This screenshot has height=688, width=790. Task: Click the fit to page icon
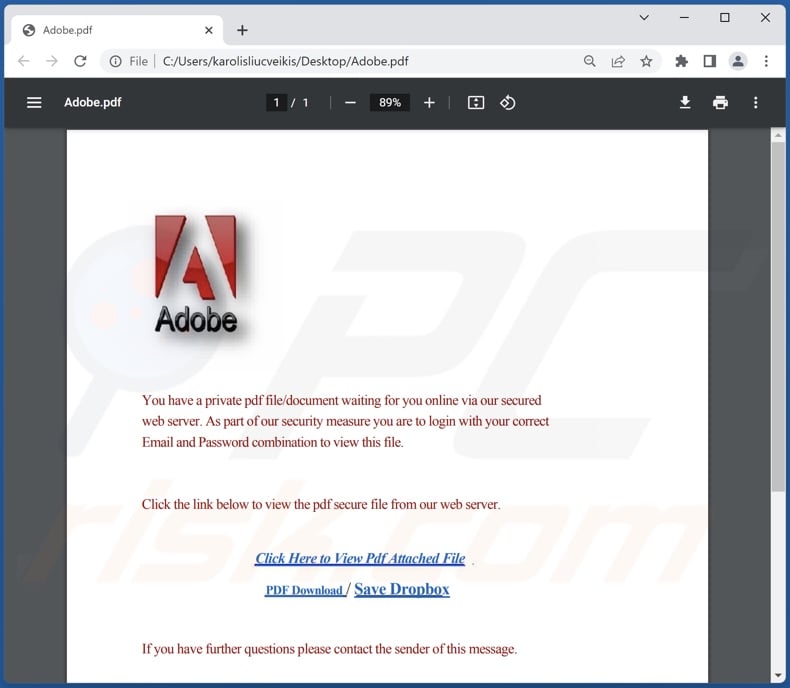click(476, 103)
